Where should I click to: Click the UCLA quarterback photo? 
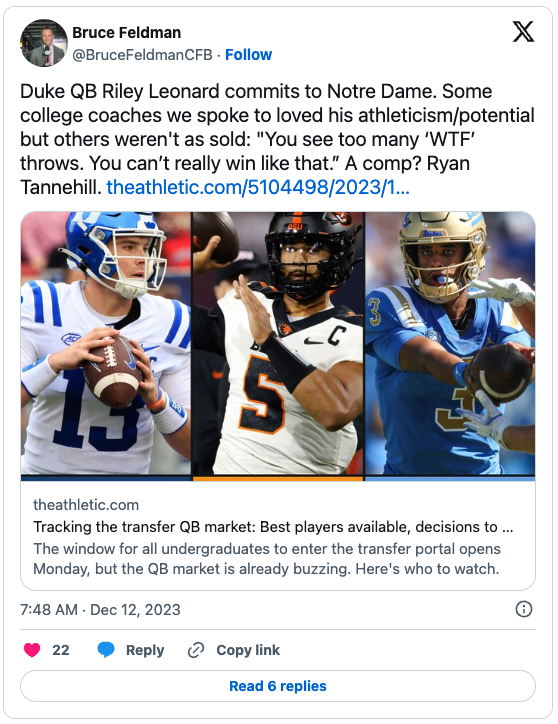[x=450, y=343]
